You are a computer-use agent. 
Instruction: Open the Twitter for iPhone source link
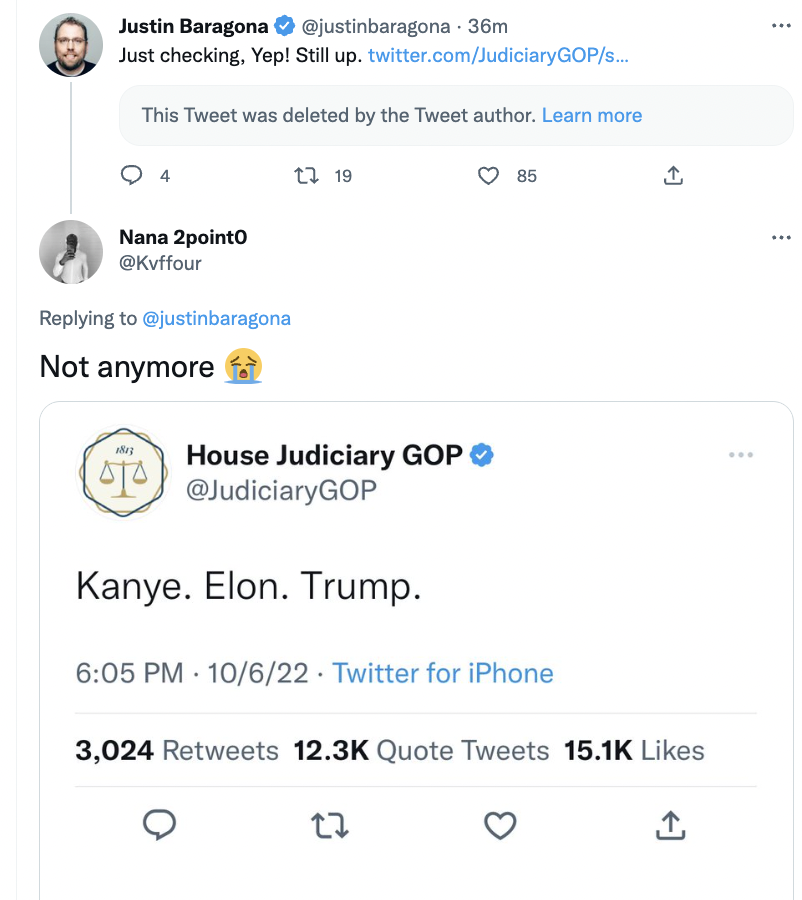point(442,673)
